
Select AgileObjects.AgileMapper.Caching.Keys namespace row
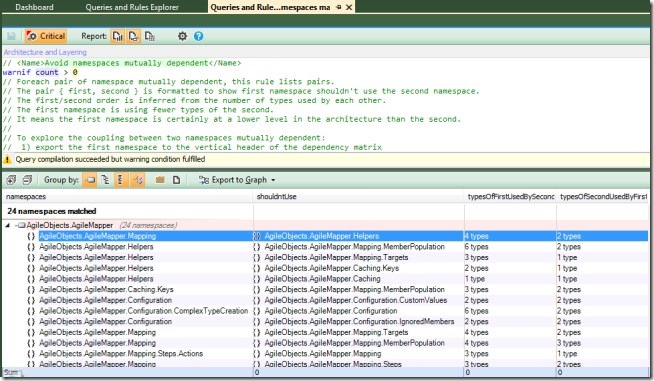(106, 290)
